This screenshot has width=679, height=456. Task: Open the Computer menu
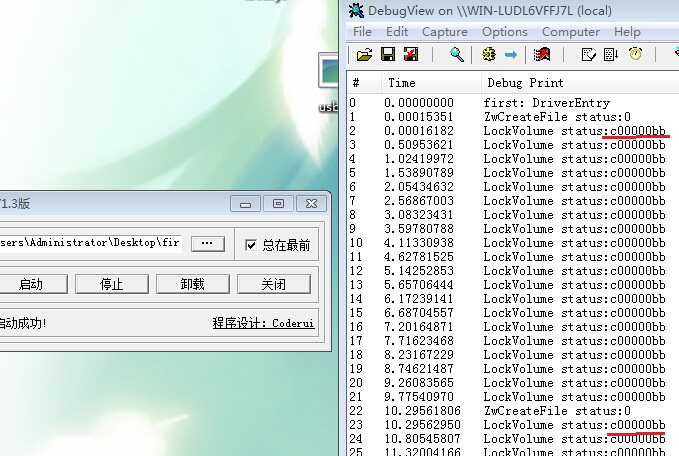(x=570, y=32)
